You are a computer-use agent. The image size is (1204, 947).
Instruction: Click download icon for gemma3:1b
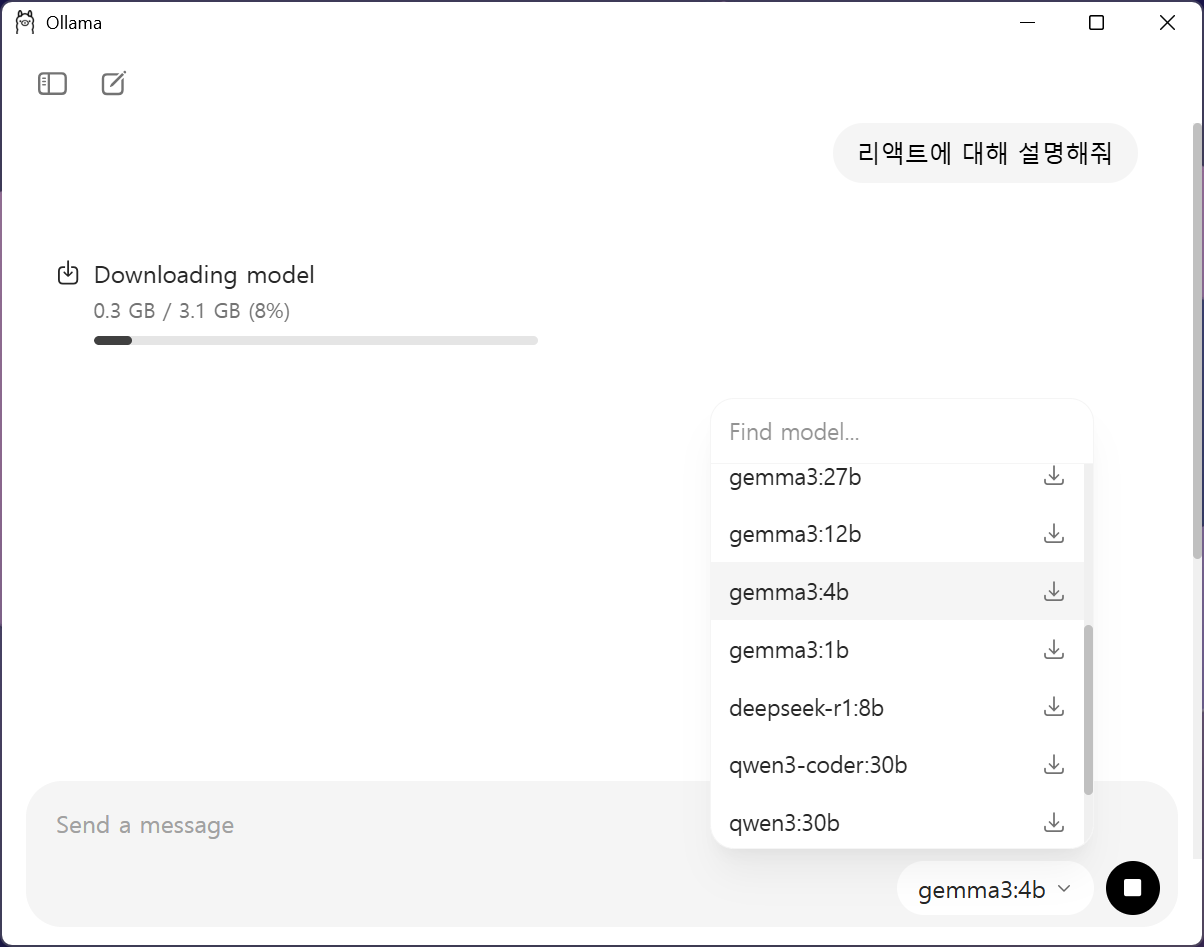coord(1053,650)
